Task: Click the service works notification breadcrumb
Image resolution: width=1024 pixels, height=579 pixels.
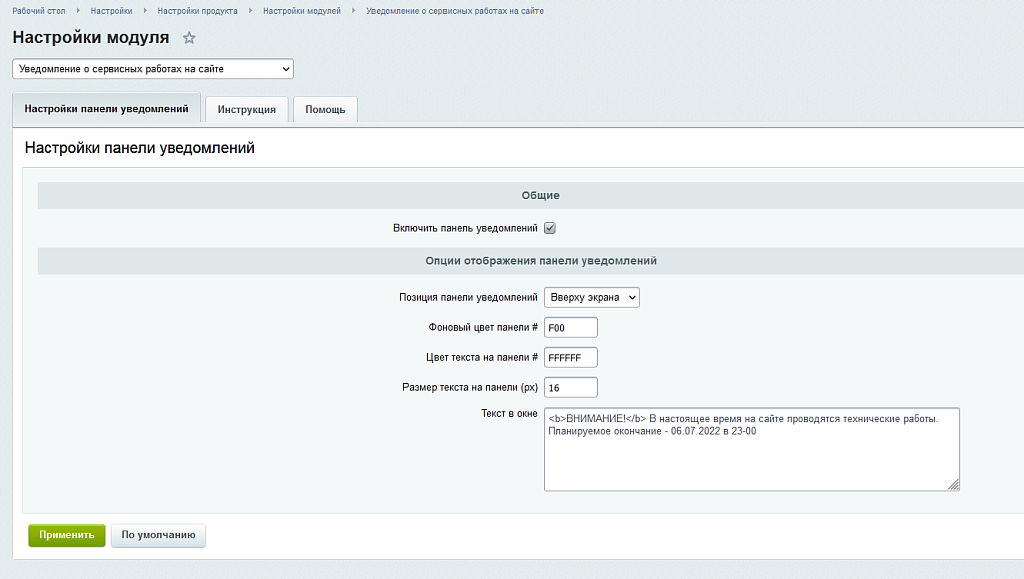Action: 455,10
